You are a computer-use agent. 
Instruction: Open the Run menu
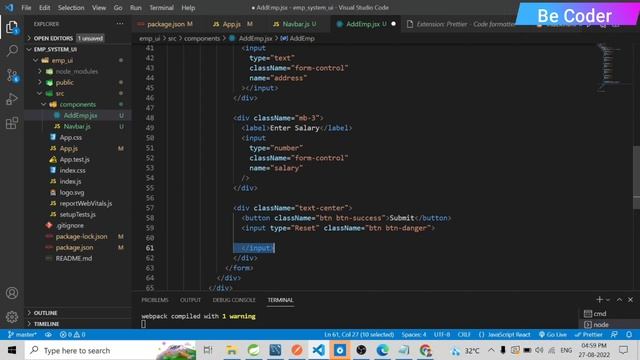point(136,7)
